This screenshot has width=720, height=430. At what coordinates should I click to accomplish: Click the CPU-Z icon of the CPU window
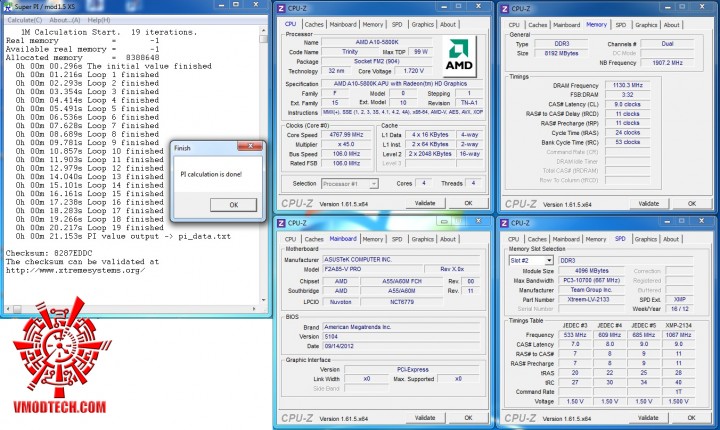[281, 8]
